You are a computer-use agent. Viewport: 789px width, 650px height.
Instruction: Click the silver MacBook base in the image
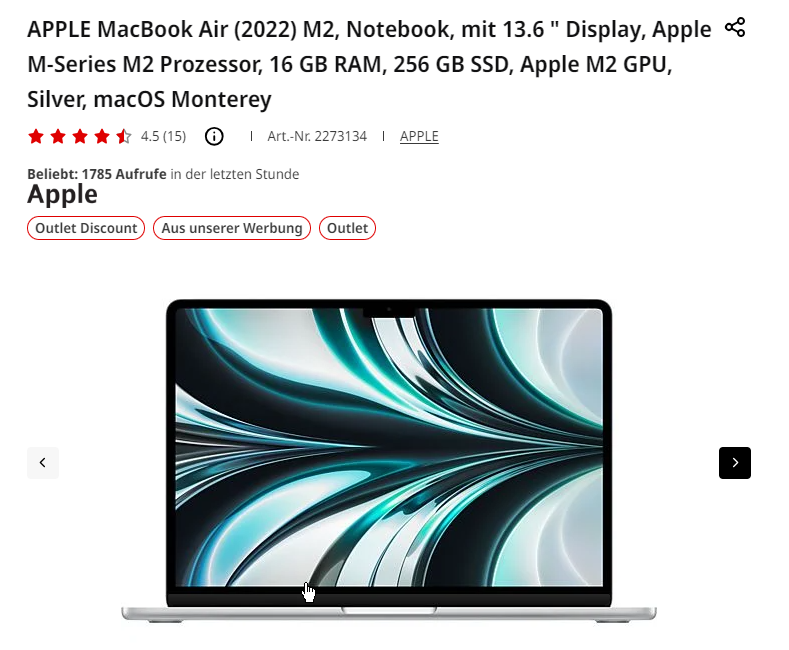pyautogui.click(x=389, y=614)
